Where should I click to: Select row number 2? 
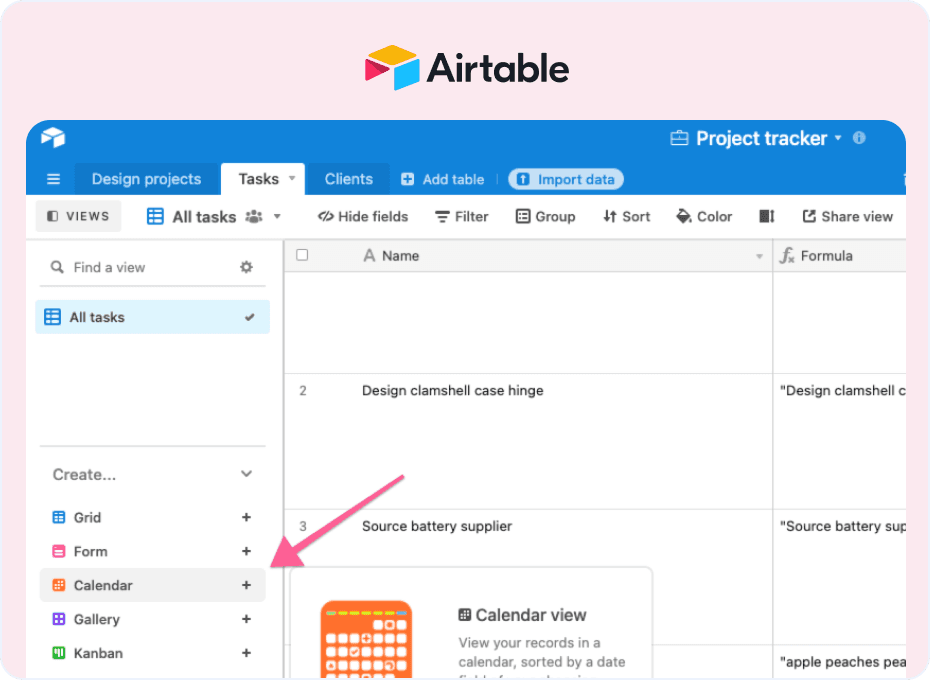click(303, 390)
